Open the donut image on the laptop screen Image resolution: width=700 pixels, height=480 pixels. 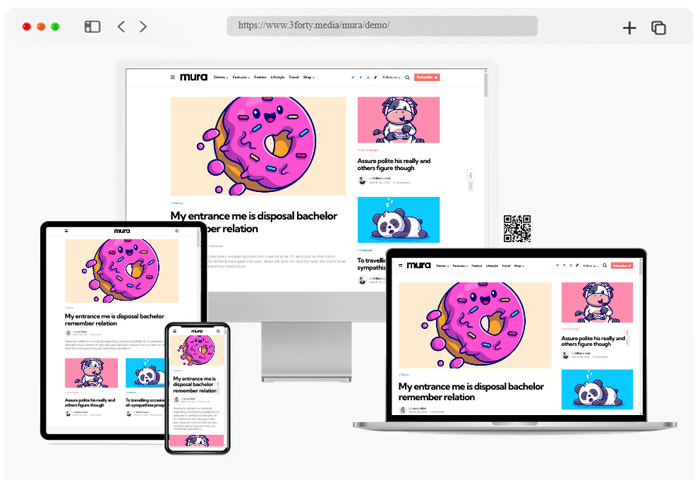tap(475, 325)
